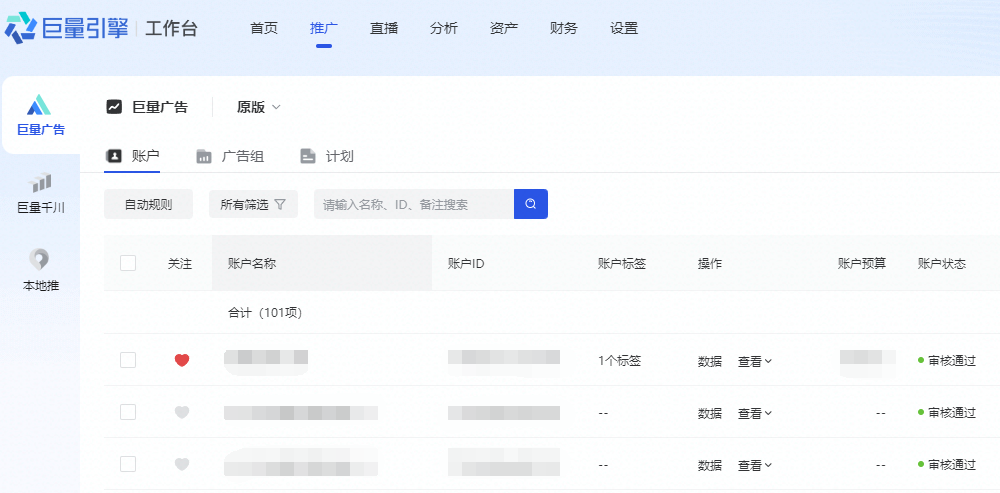Viewport: 1000px width, 493px height.
Task: Click 数据 link in third account row
Action: 710,466
